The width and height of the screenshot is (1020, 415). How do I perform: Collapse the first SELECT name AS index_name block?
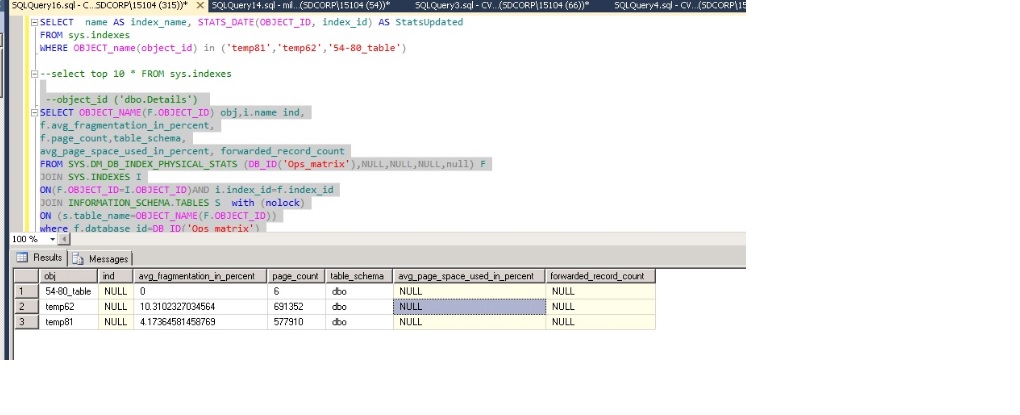coord(34,22)
